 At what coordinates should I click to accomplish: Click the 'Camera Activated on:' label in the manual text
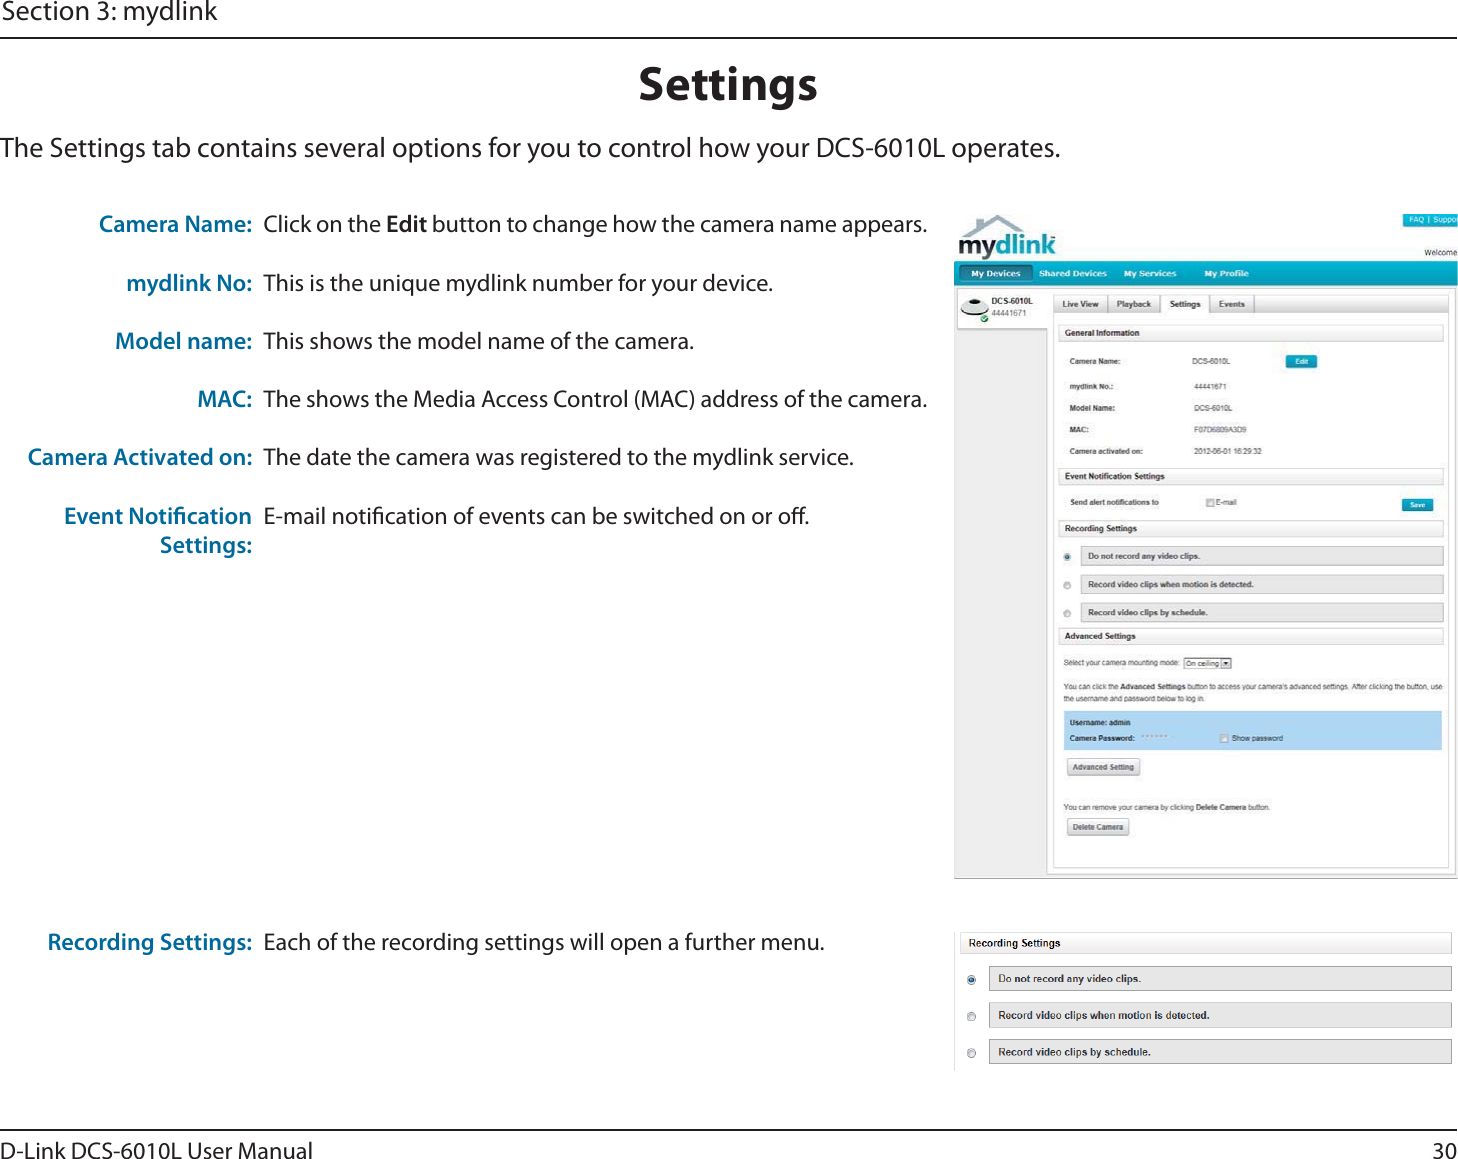click(x=140, y=457)
